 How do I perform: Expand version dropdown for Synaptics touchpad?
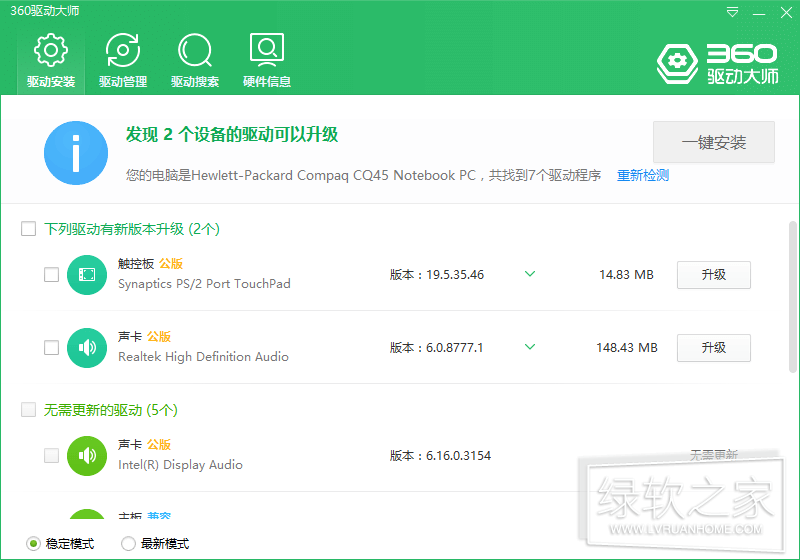coord(530,274)
